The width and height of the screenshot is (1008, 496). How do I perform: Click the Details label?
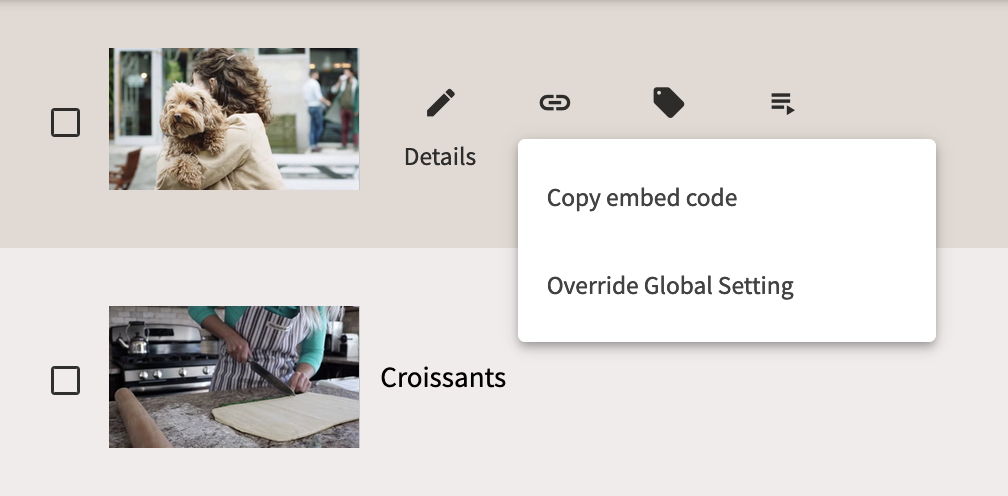pyautogui.click(x=440, y=157)
